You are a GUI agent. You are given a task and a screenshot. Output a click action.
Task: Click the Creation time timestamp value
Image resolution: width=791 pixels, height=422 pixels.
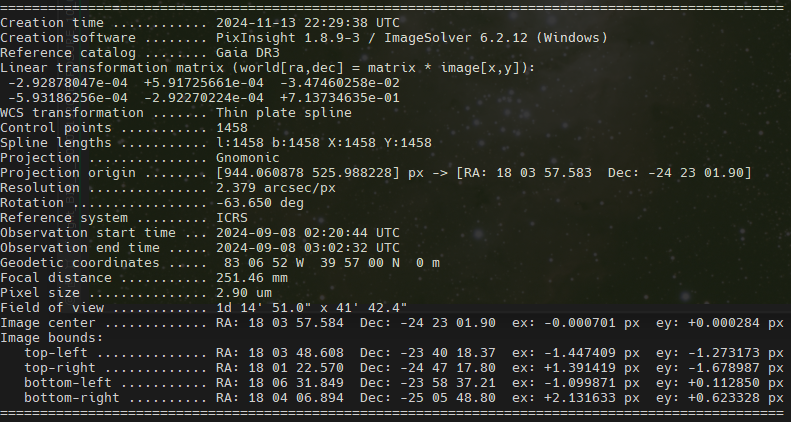point(308,23)
